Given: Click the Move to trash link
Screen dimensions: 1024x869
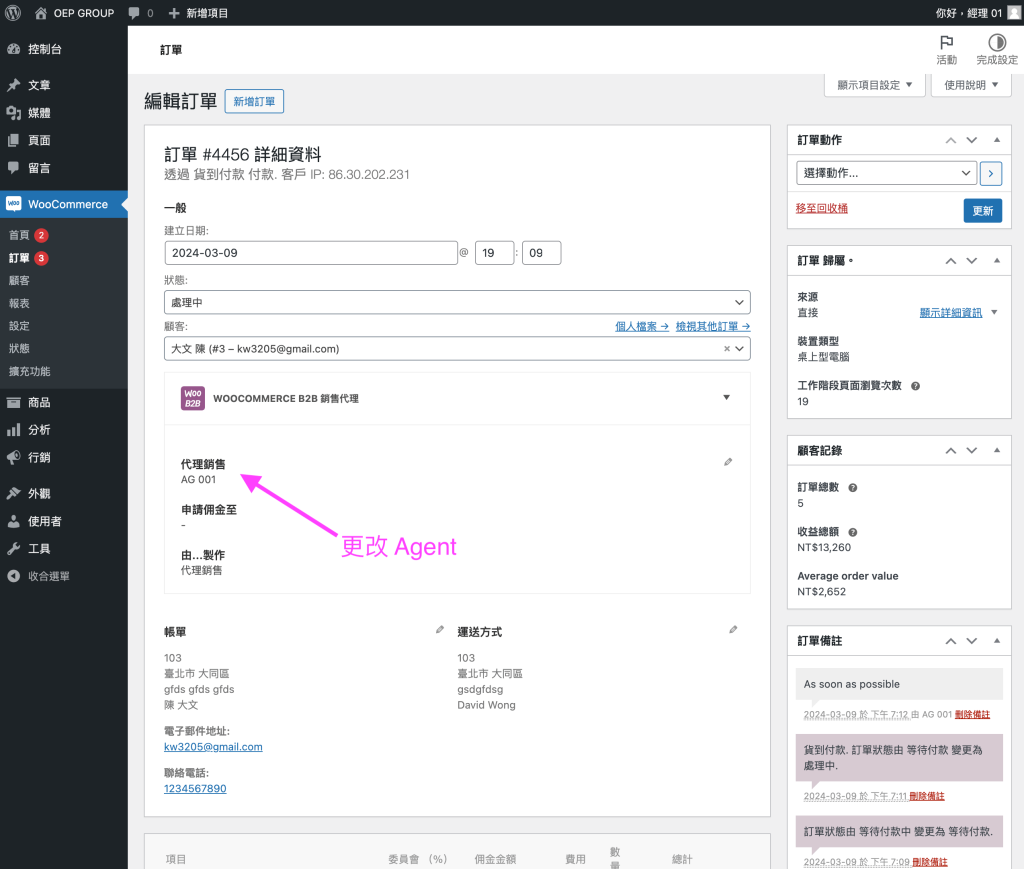Looking at the screenshot, I should pyautogui.click(x=821, y=208).
